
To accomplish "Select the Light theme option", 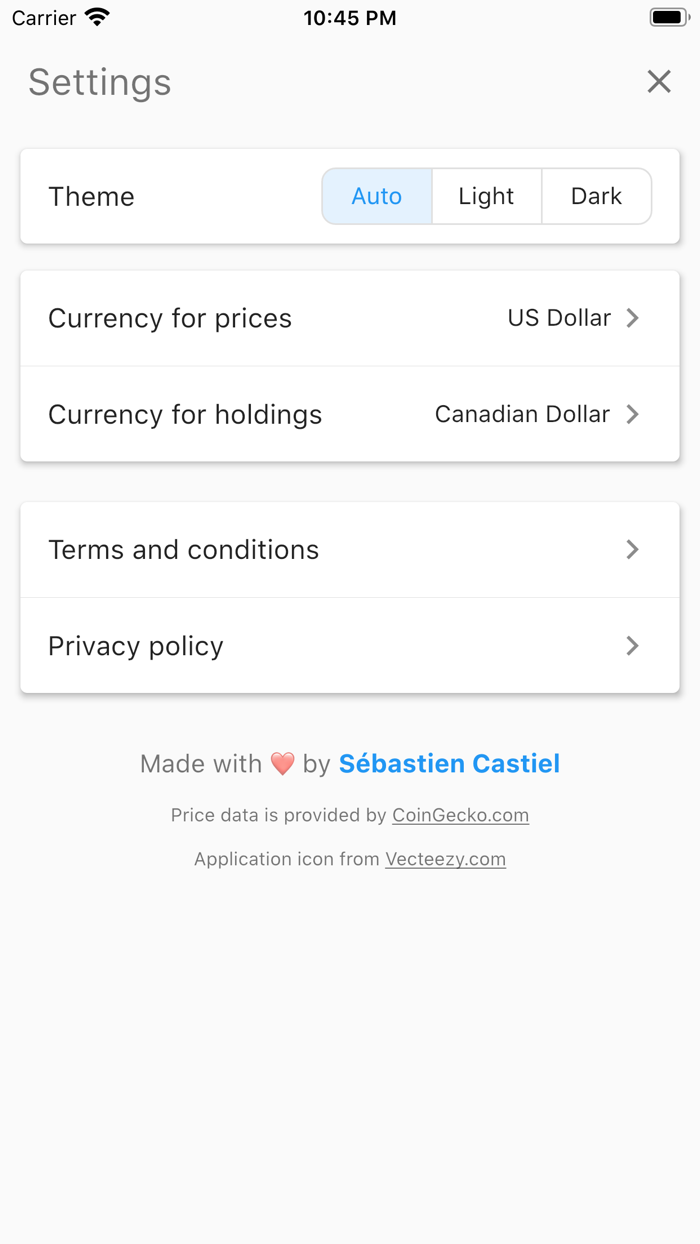I will click(x=486, y=196).
